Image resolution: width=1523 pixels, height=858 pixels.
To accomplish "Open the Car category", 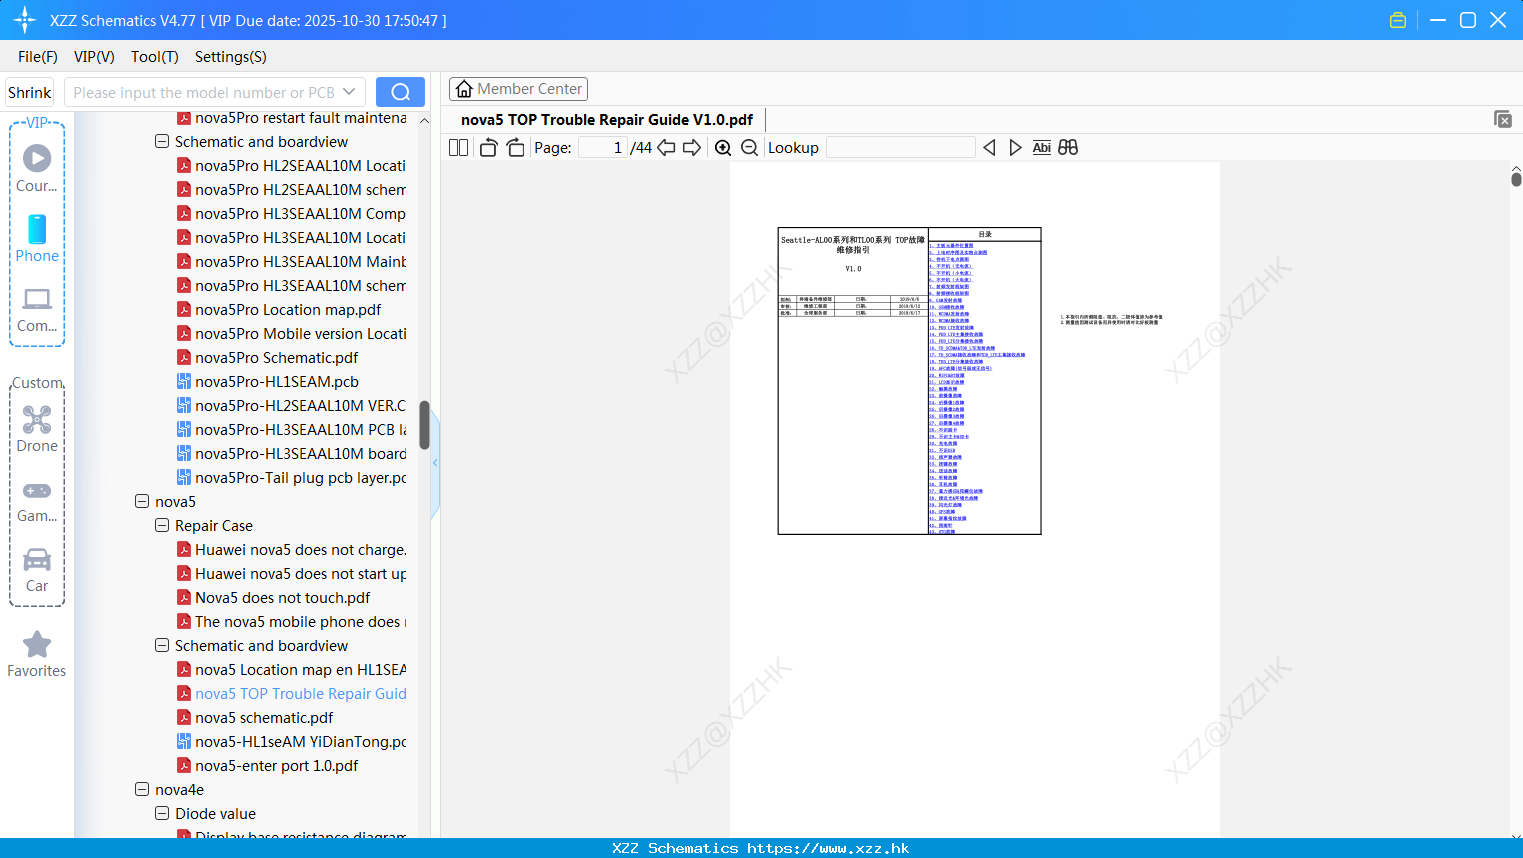I will pyautogui.click(x=37, y=570).
